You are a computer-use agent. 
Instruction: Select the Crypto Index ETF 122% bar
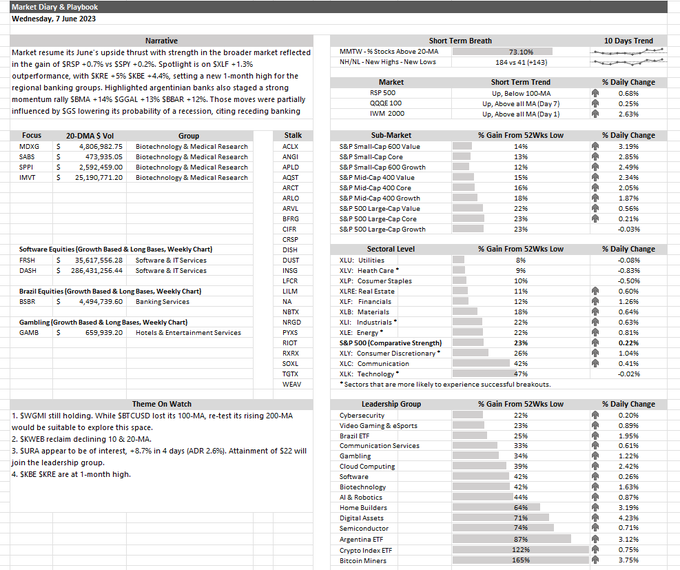pos(520,550)
